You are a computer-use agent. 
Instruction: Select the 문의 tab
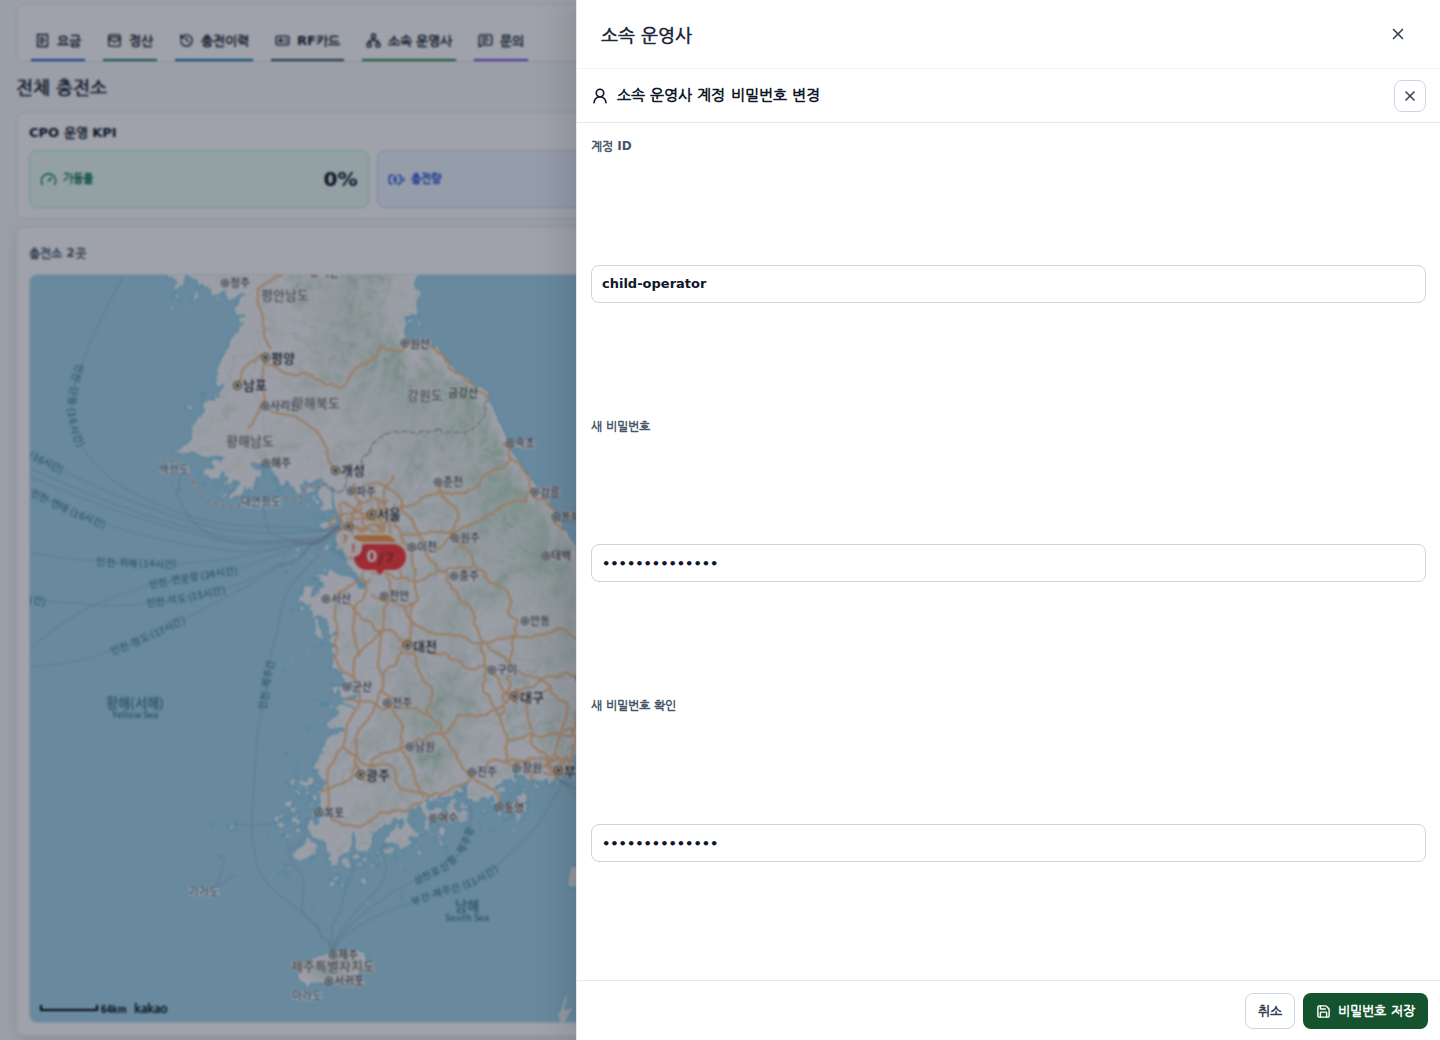tap(501, 41)
